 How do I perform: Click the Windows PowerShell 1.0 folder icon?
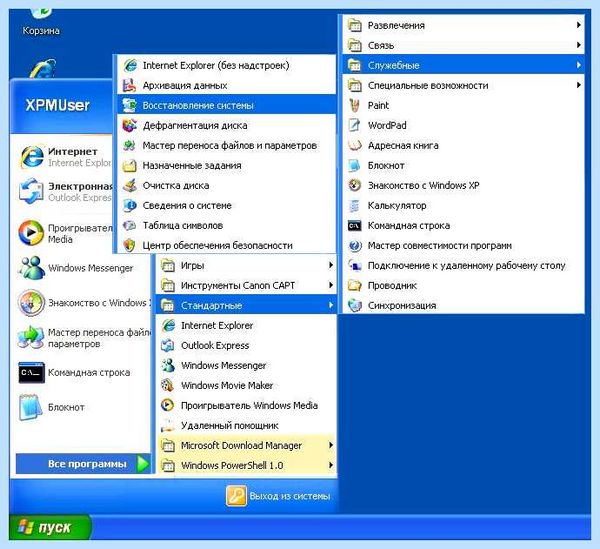click(x=168, y=465)
